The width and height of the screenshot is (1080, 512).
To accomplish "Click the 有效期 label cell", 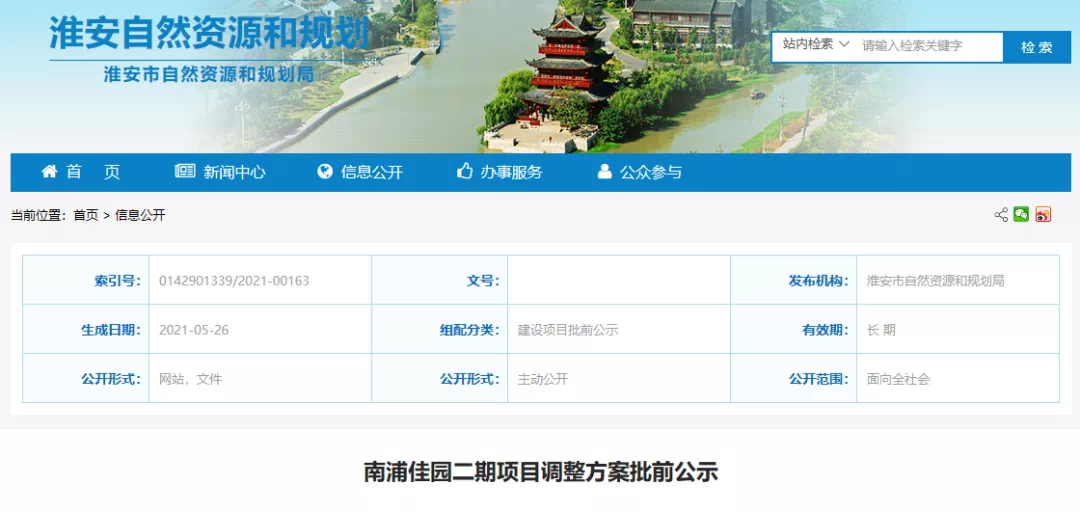I will coord(793,329).
